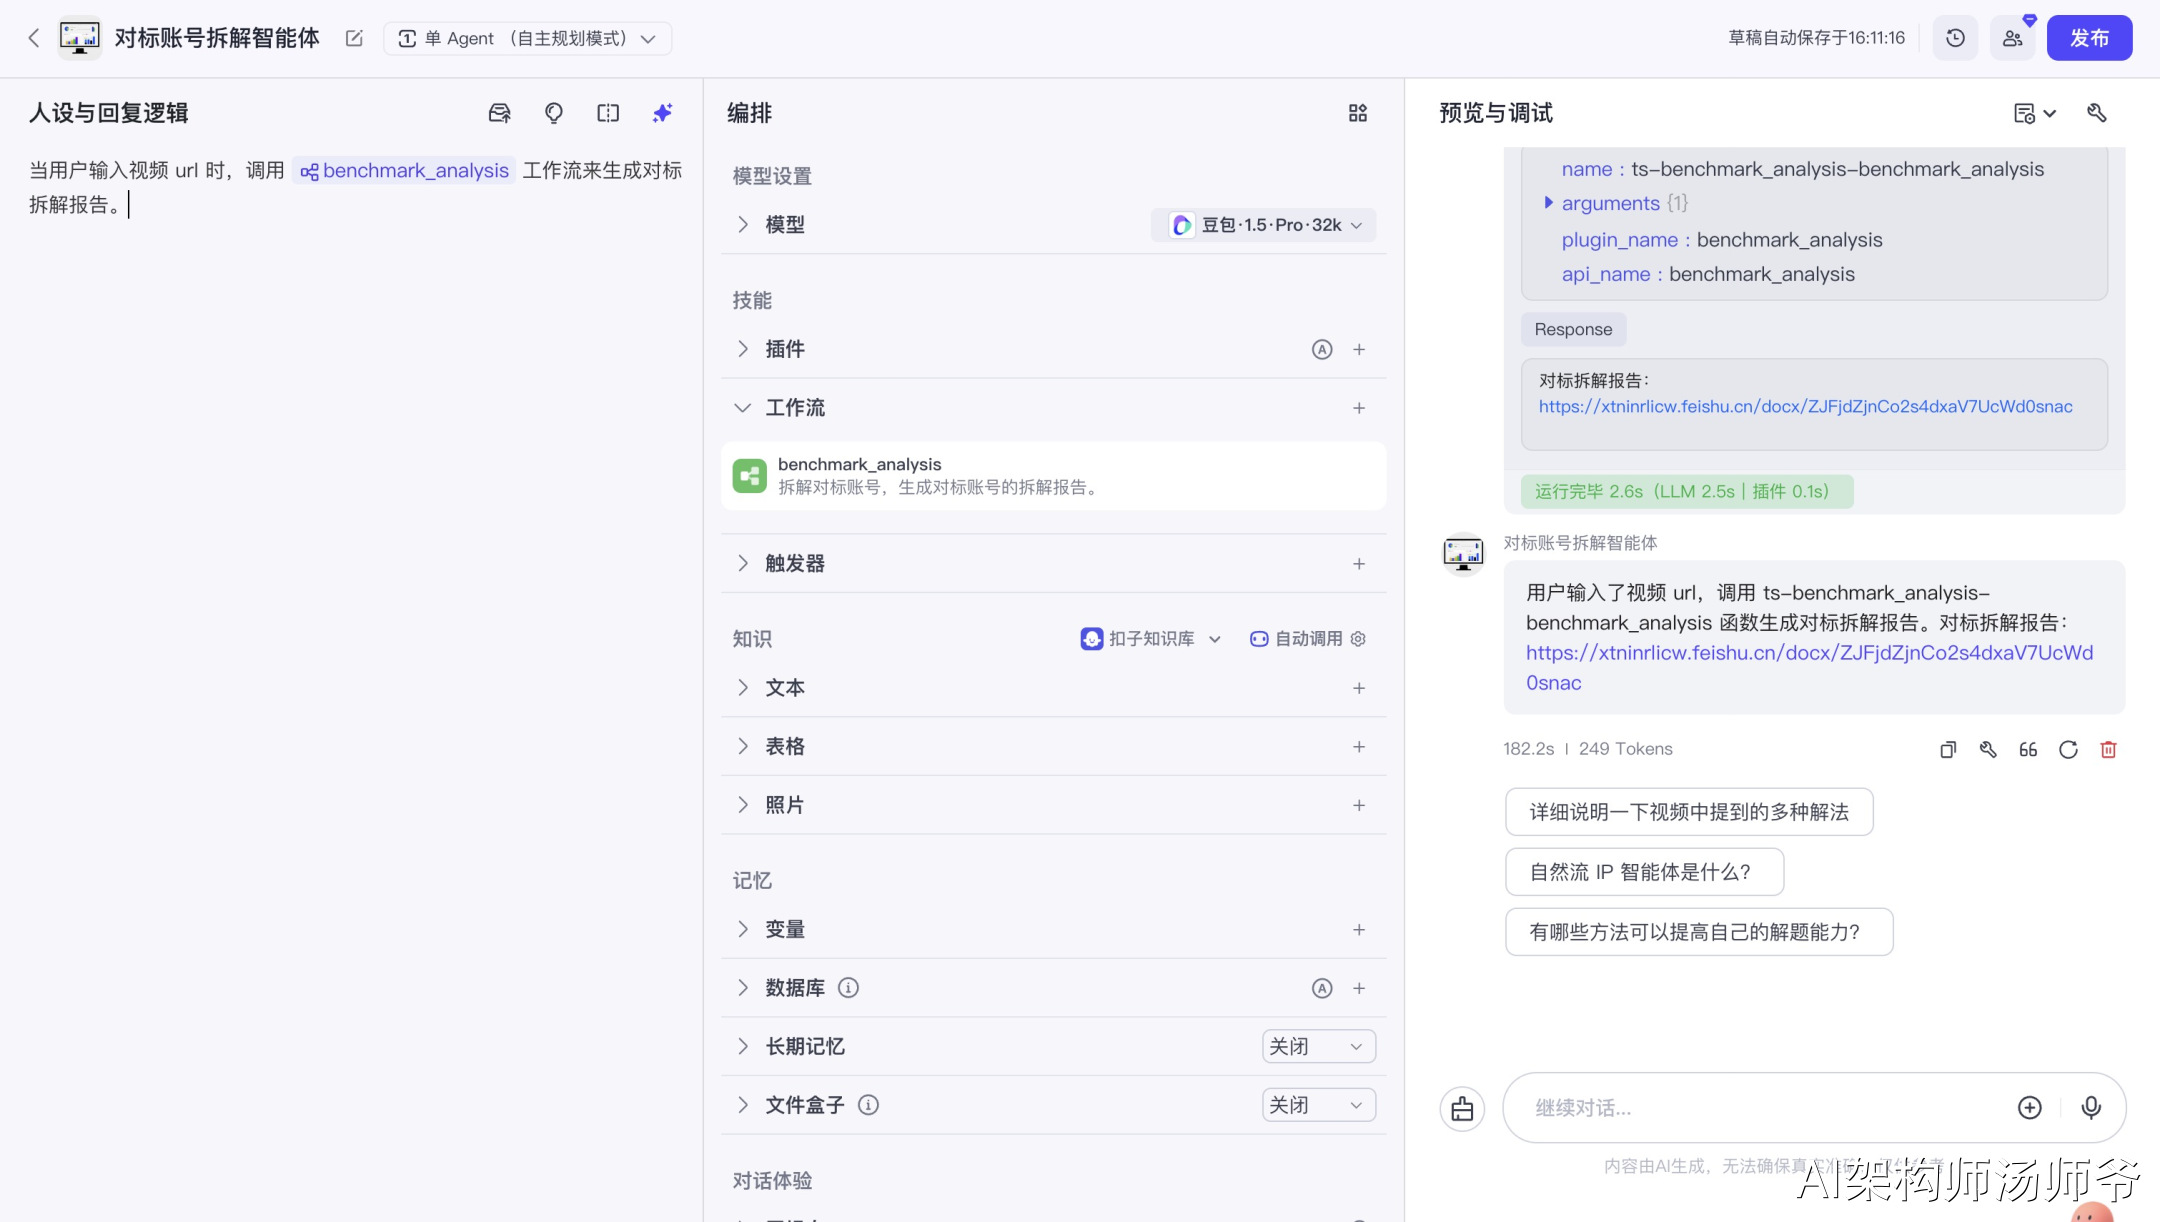Delete the chat message with trash icon
Image resolution: width=2160 pixels, height=1222 pixels.
(2108, 749)
